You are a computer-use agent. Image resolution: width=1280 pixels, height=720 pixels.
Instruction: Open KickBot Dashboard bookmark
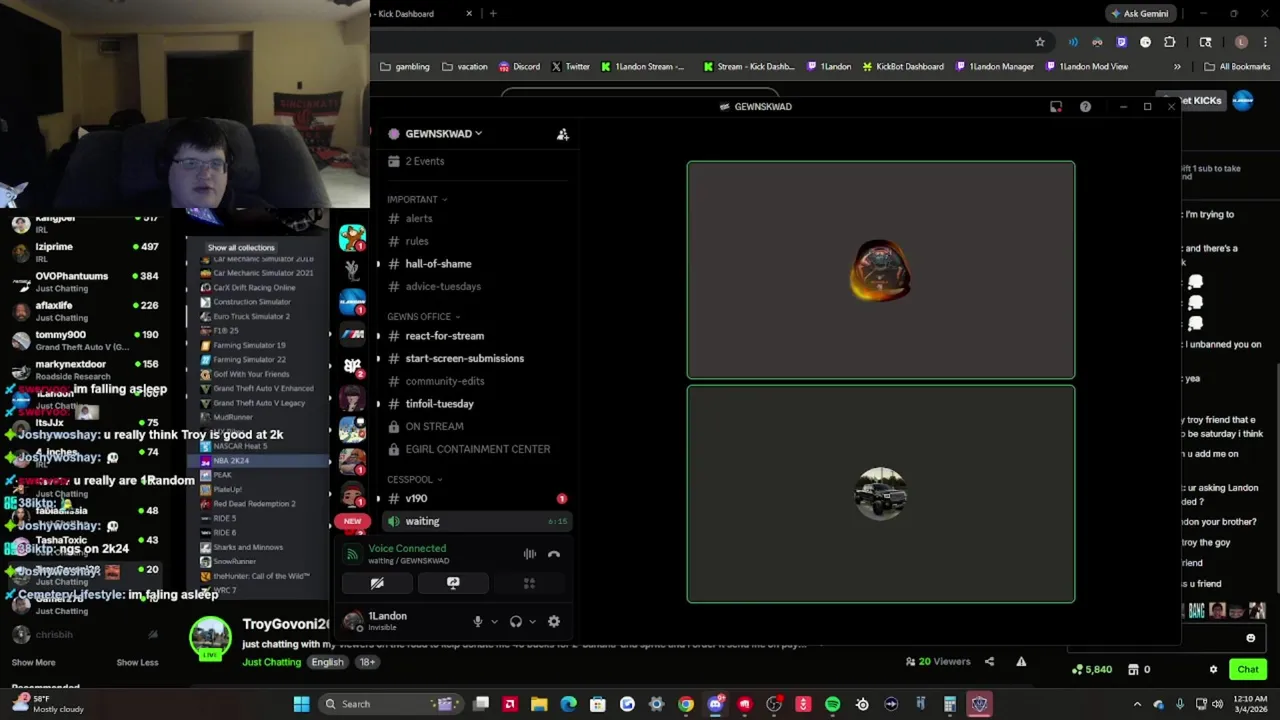[902, 67]
